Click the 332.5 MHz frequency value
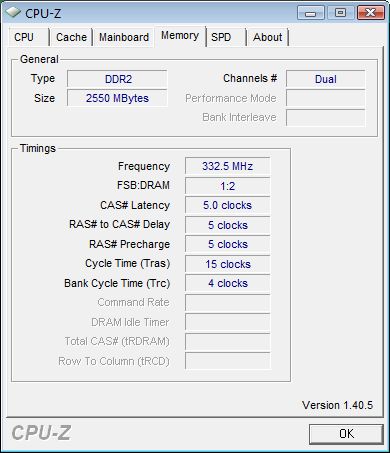This screenshot has width=390, height=453. 227,166
